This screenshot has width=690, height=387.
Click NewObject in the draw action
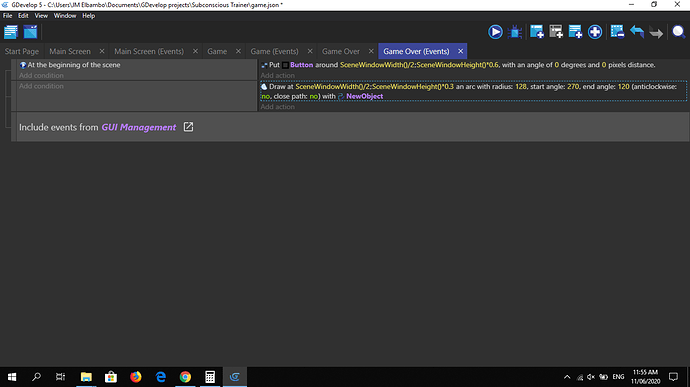point(364,96)
